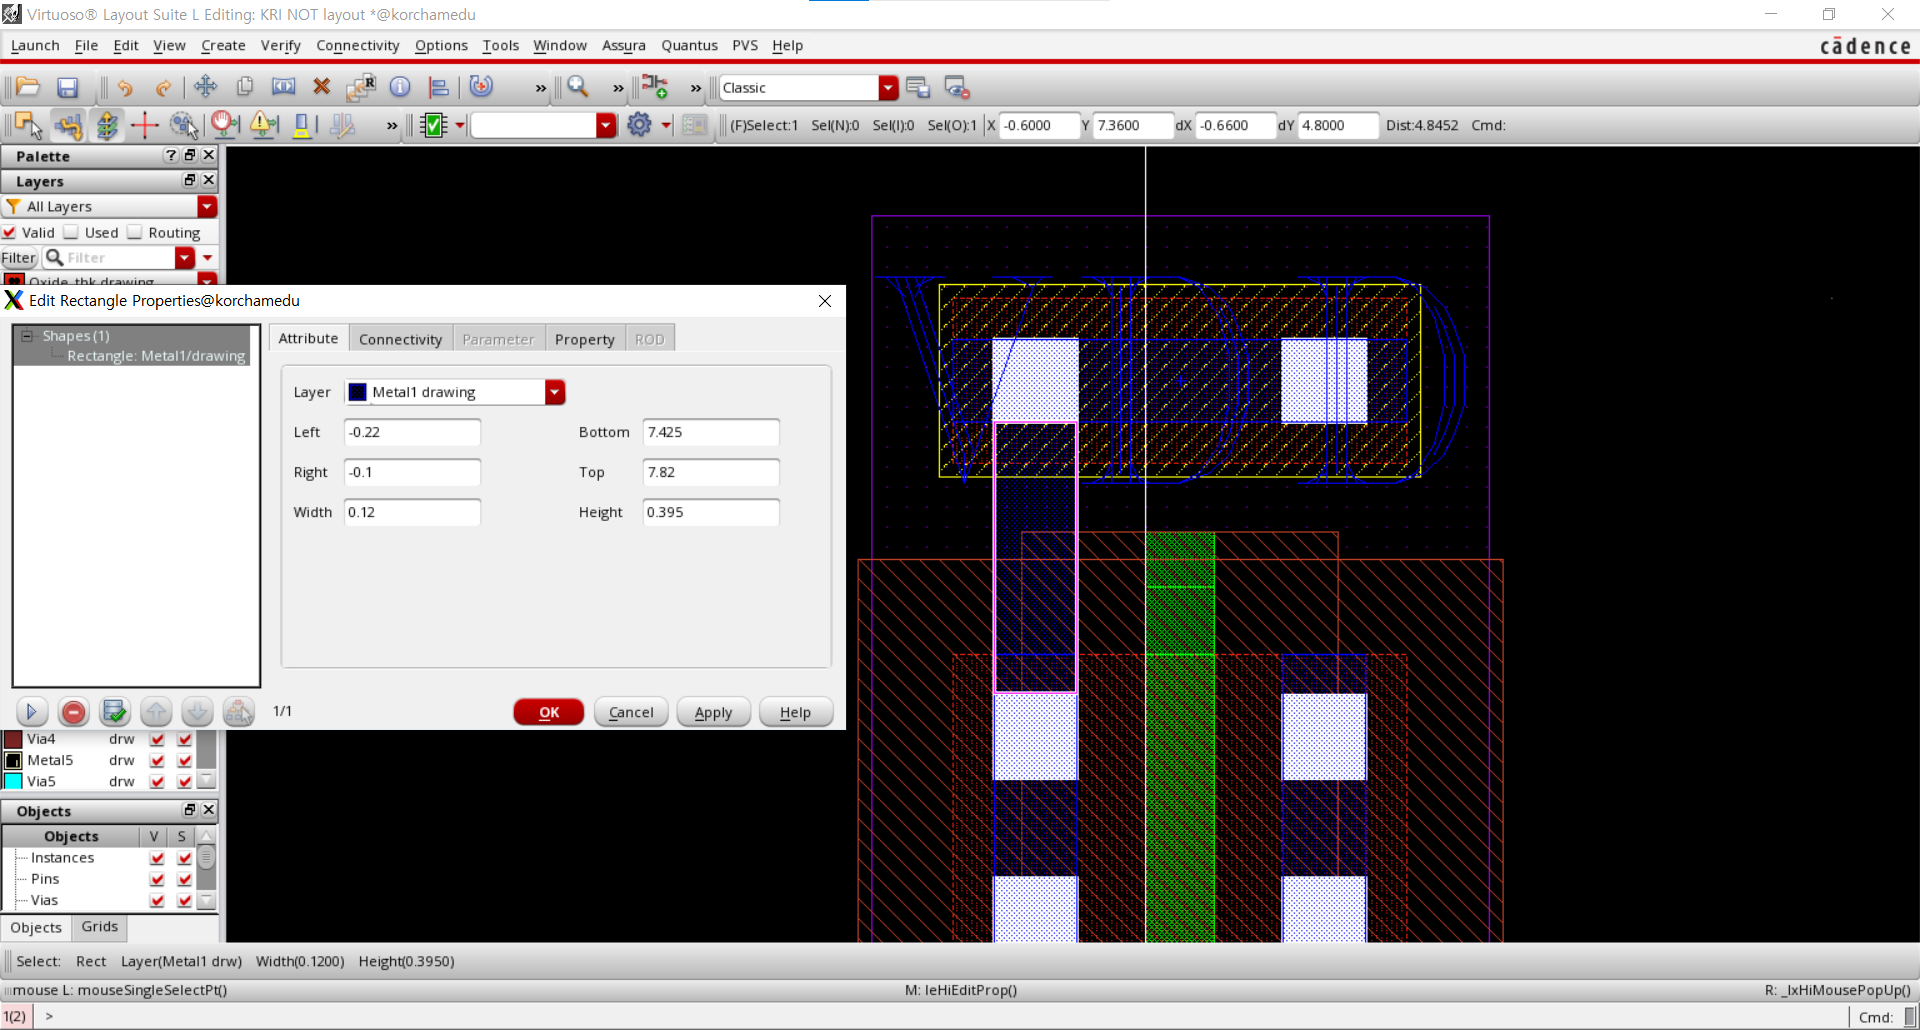
Task: Click the Align tool icon
Action: pyautogui.click(x=439, y=87)
